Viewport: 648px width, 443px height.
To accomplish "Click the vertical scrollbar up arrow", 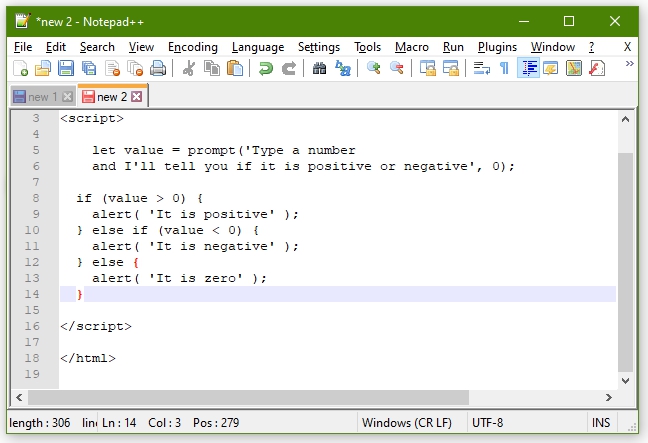I will (x=625, y=119).
